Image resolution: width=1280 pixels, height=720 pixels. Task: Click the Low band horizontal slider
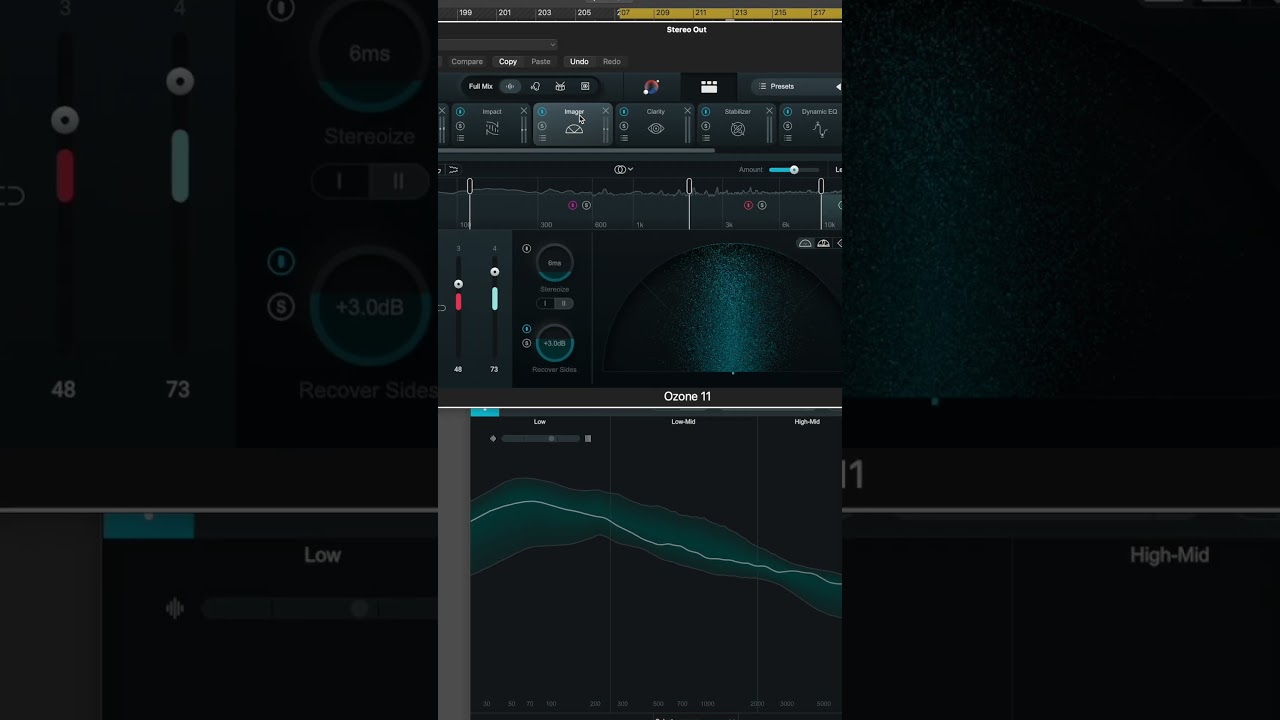[x=541, y=438]
